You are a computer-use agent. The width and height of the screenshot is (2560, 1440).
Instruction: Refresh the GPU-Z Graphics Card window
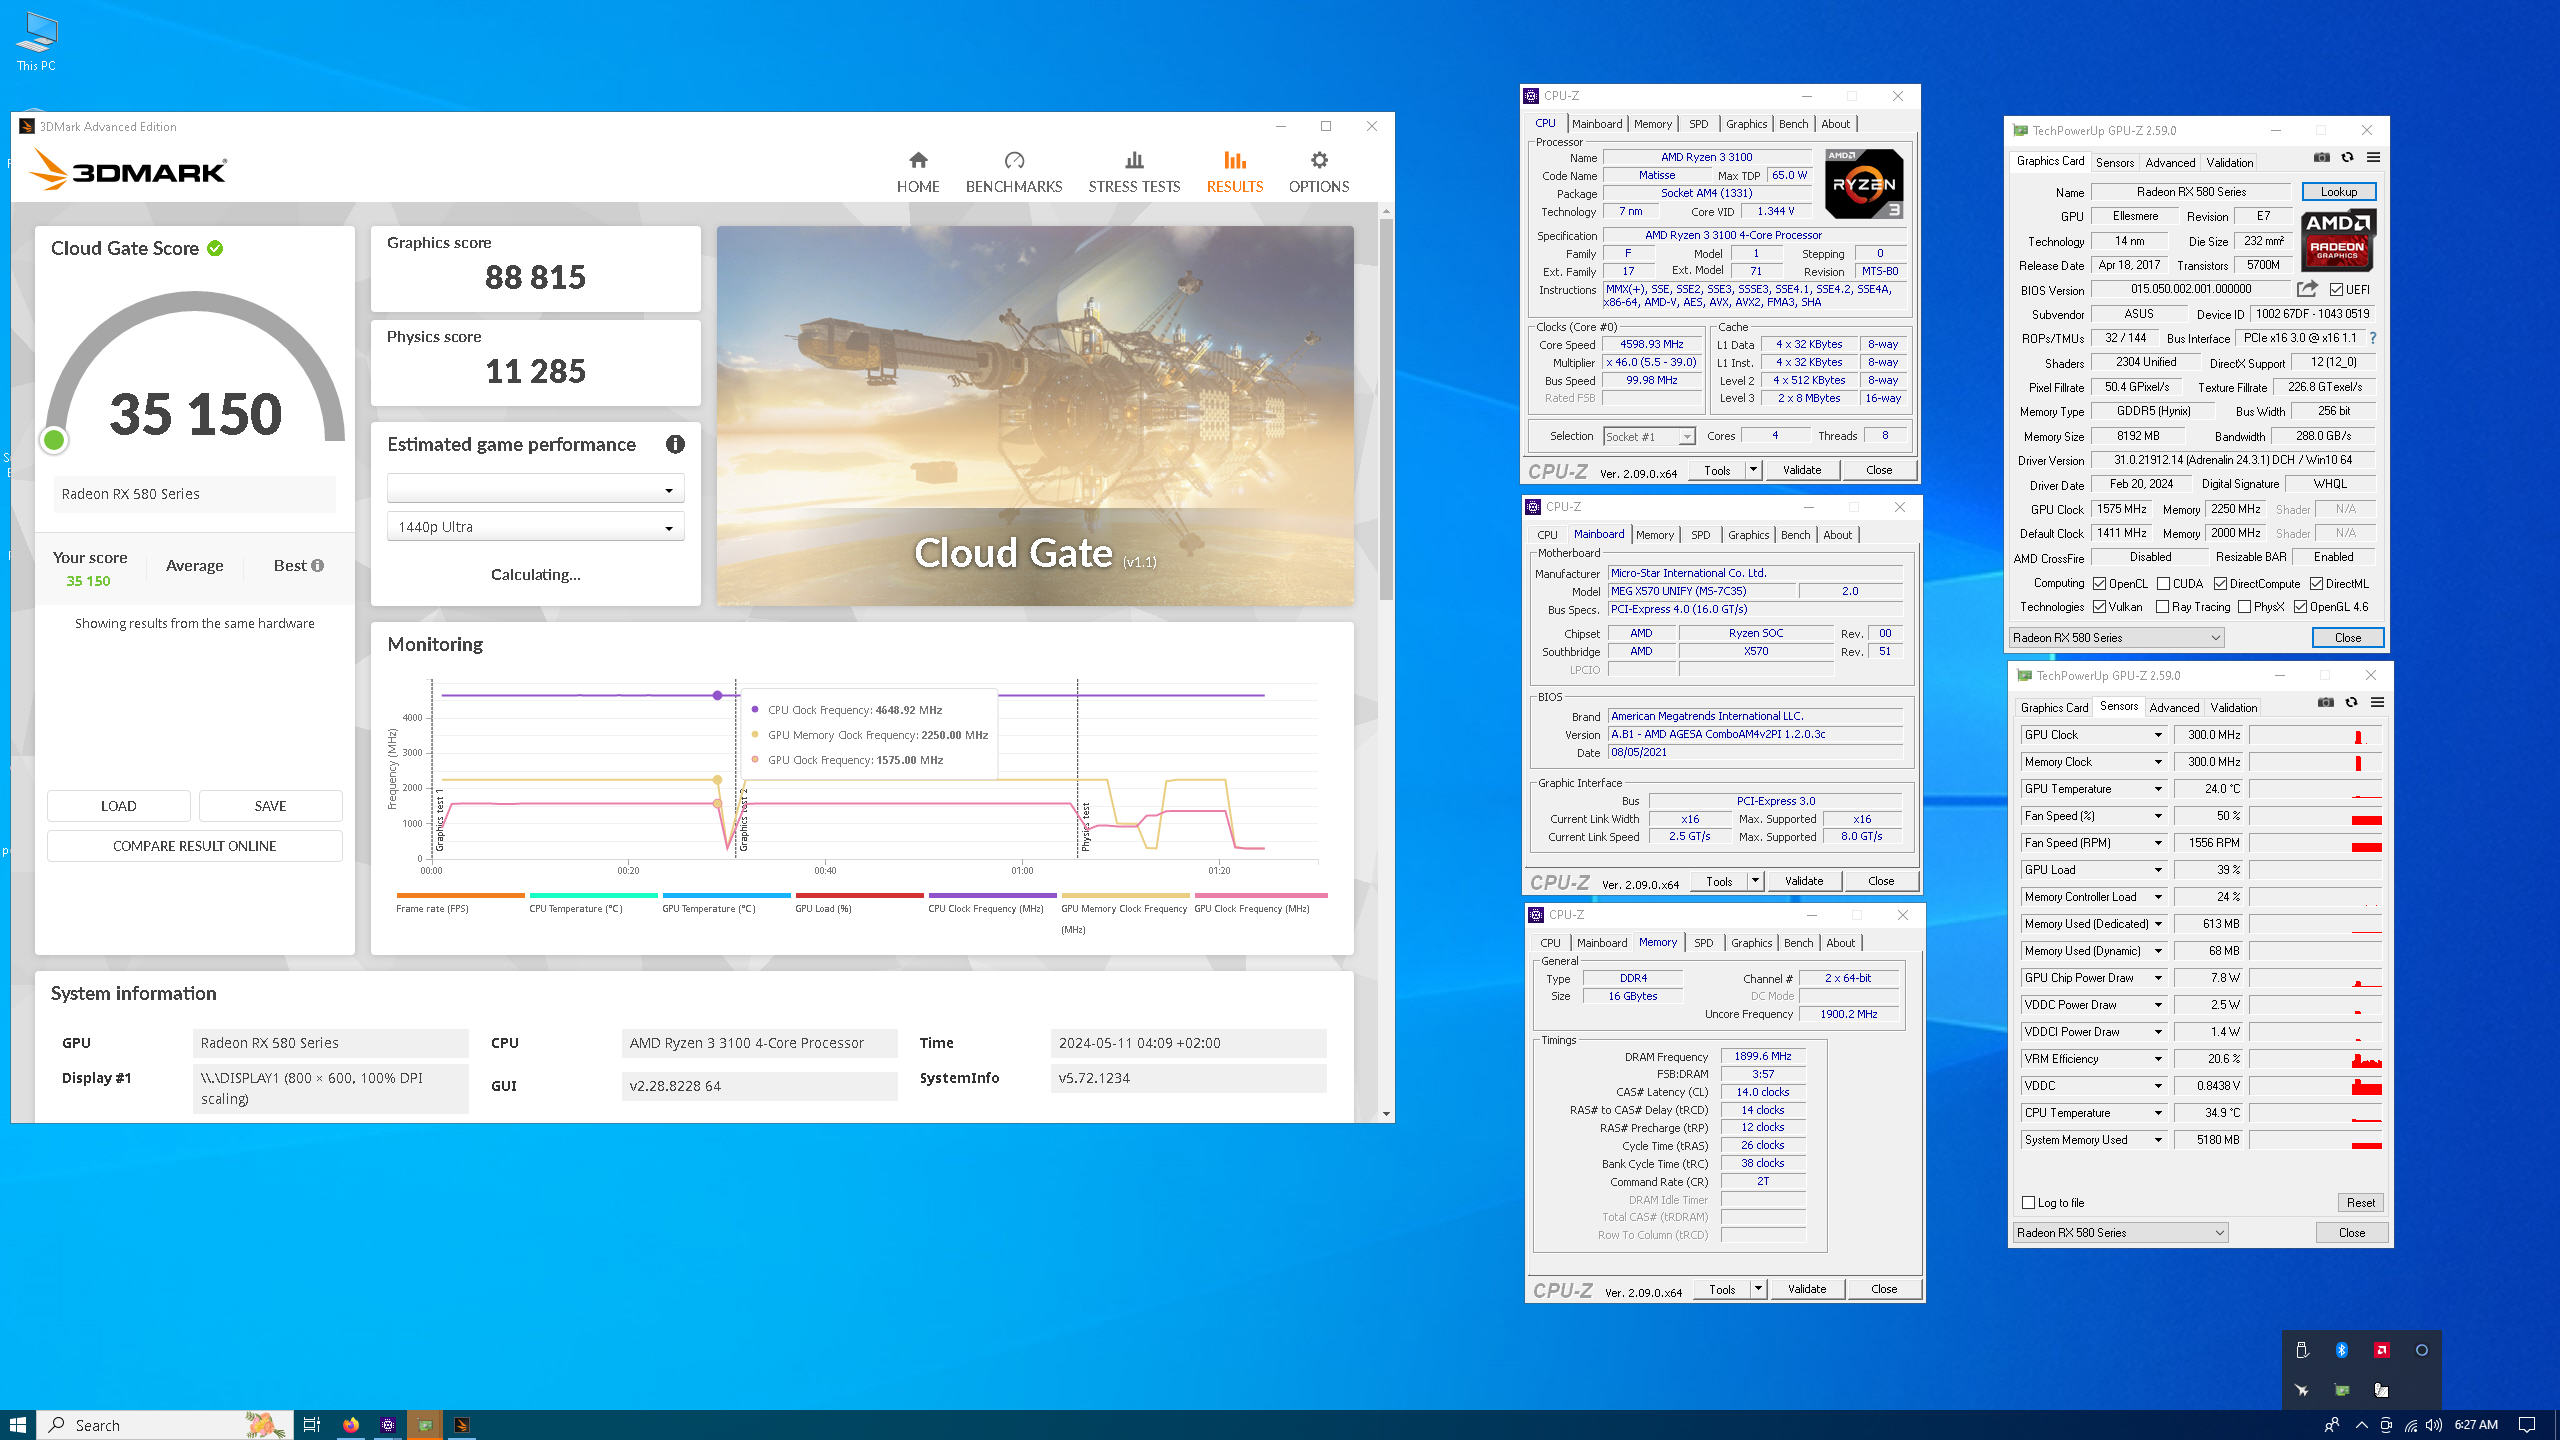point(2347,158)
